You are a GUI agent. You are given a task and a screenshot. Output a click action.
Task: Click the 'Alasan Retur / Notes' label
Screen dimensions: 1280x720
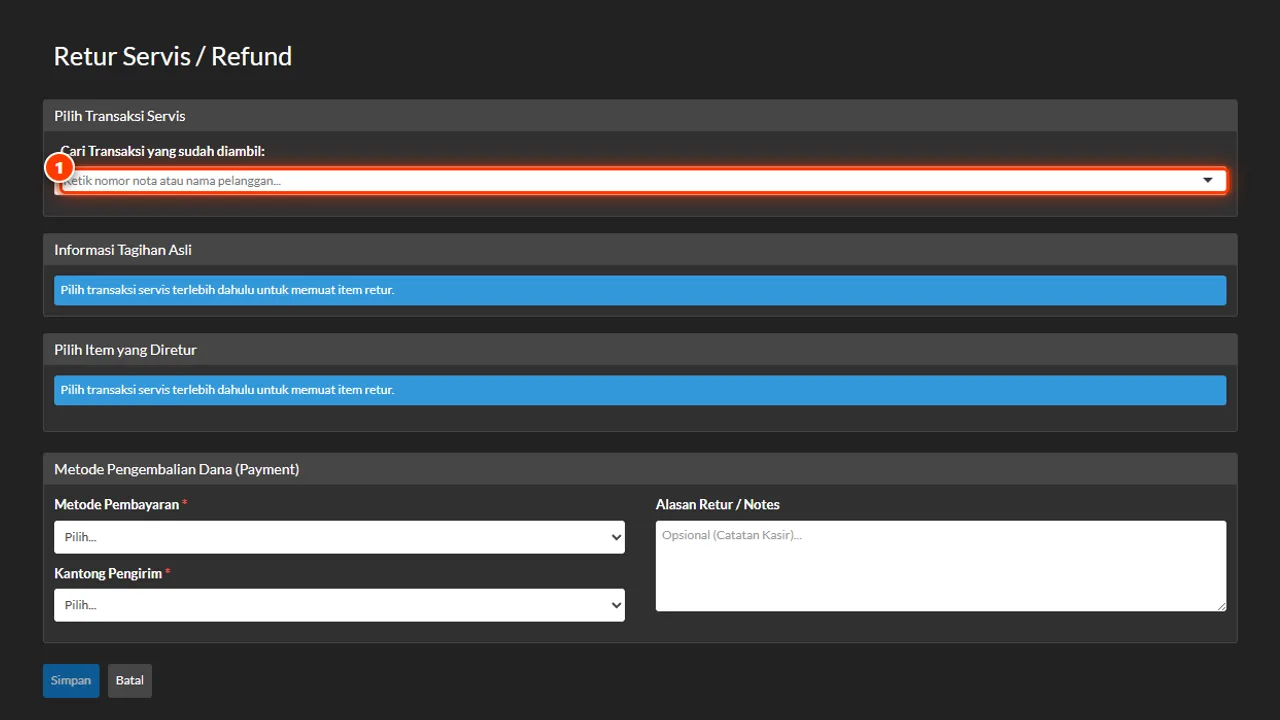pos(718,505)
